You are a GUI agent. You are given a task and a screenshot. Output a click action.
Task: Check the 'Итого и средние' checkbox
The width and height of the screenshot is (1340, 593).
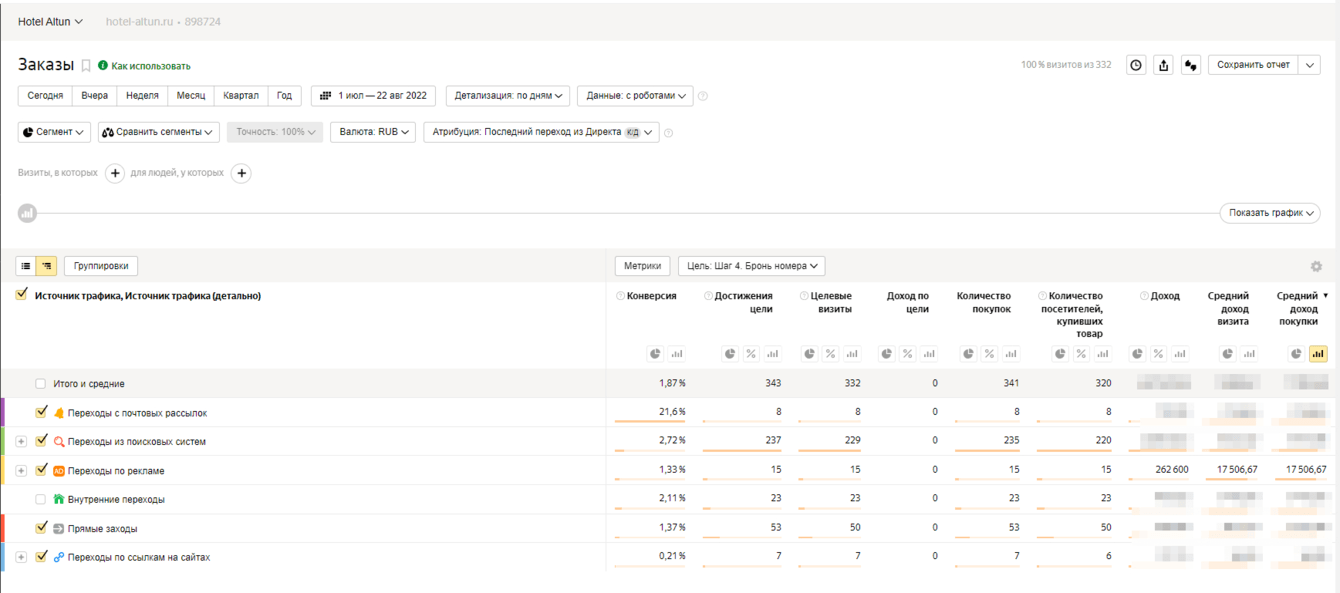point(41,384)
